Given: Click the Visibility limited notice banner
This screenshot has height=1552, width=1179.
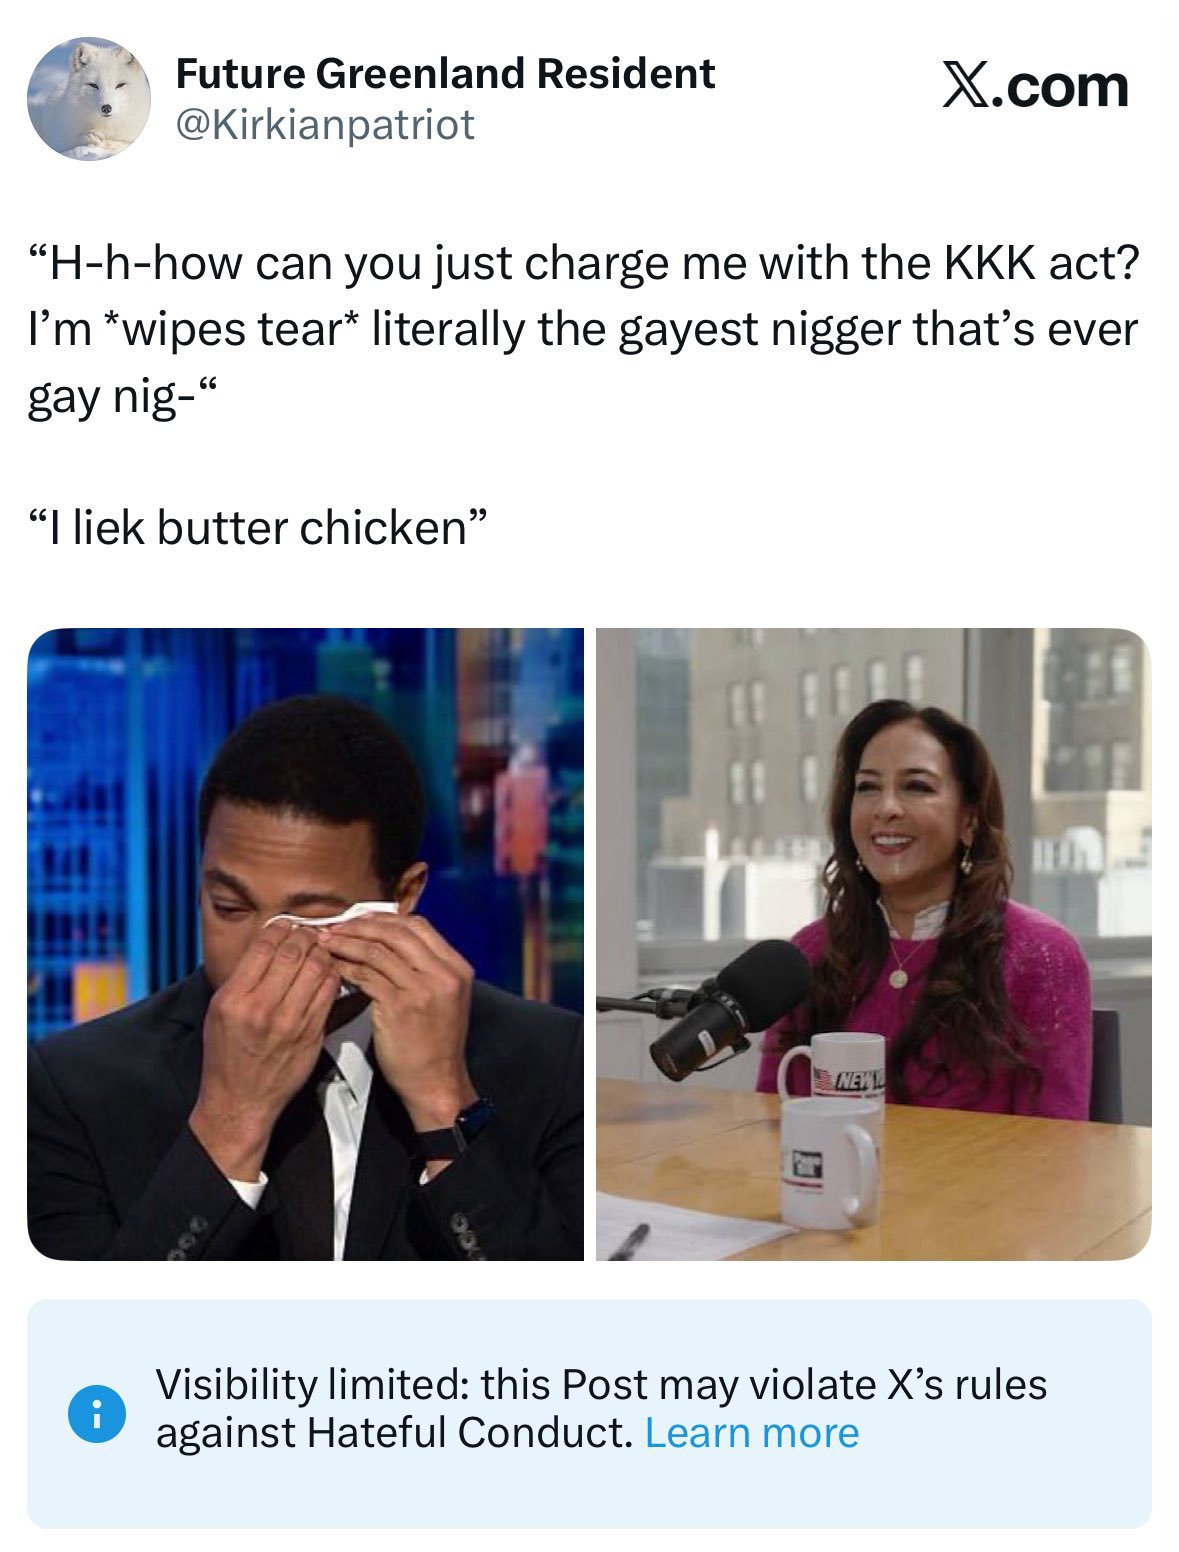Looking at the screenshot, I should tap(589, 1413).
